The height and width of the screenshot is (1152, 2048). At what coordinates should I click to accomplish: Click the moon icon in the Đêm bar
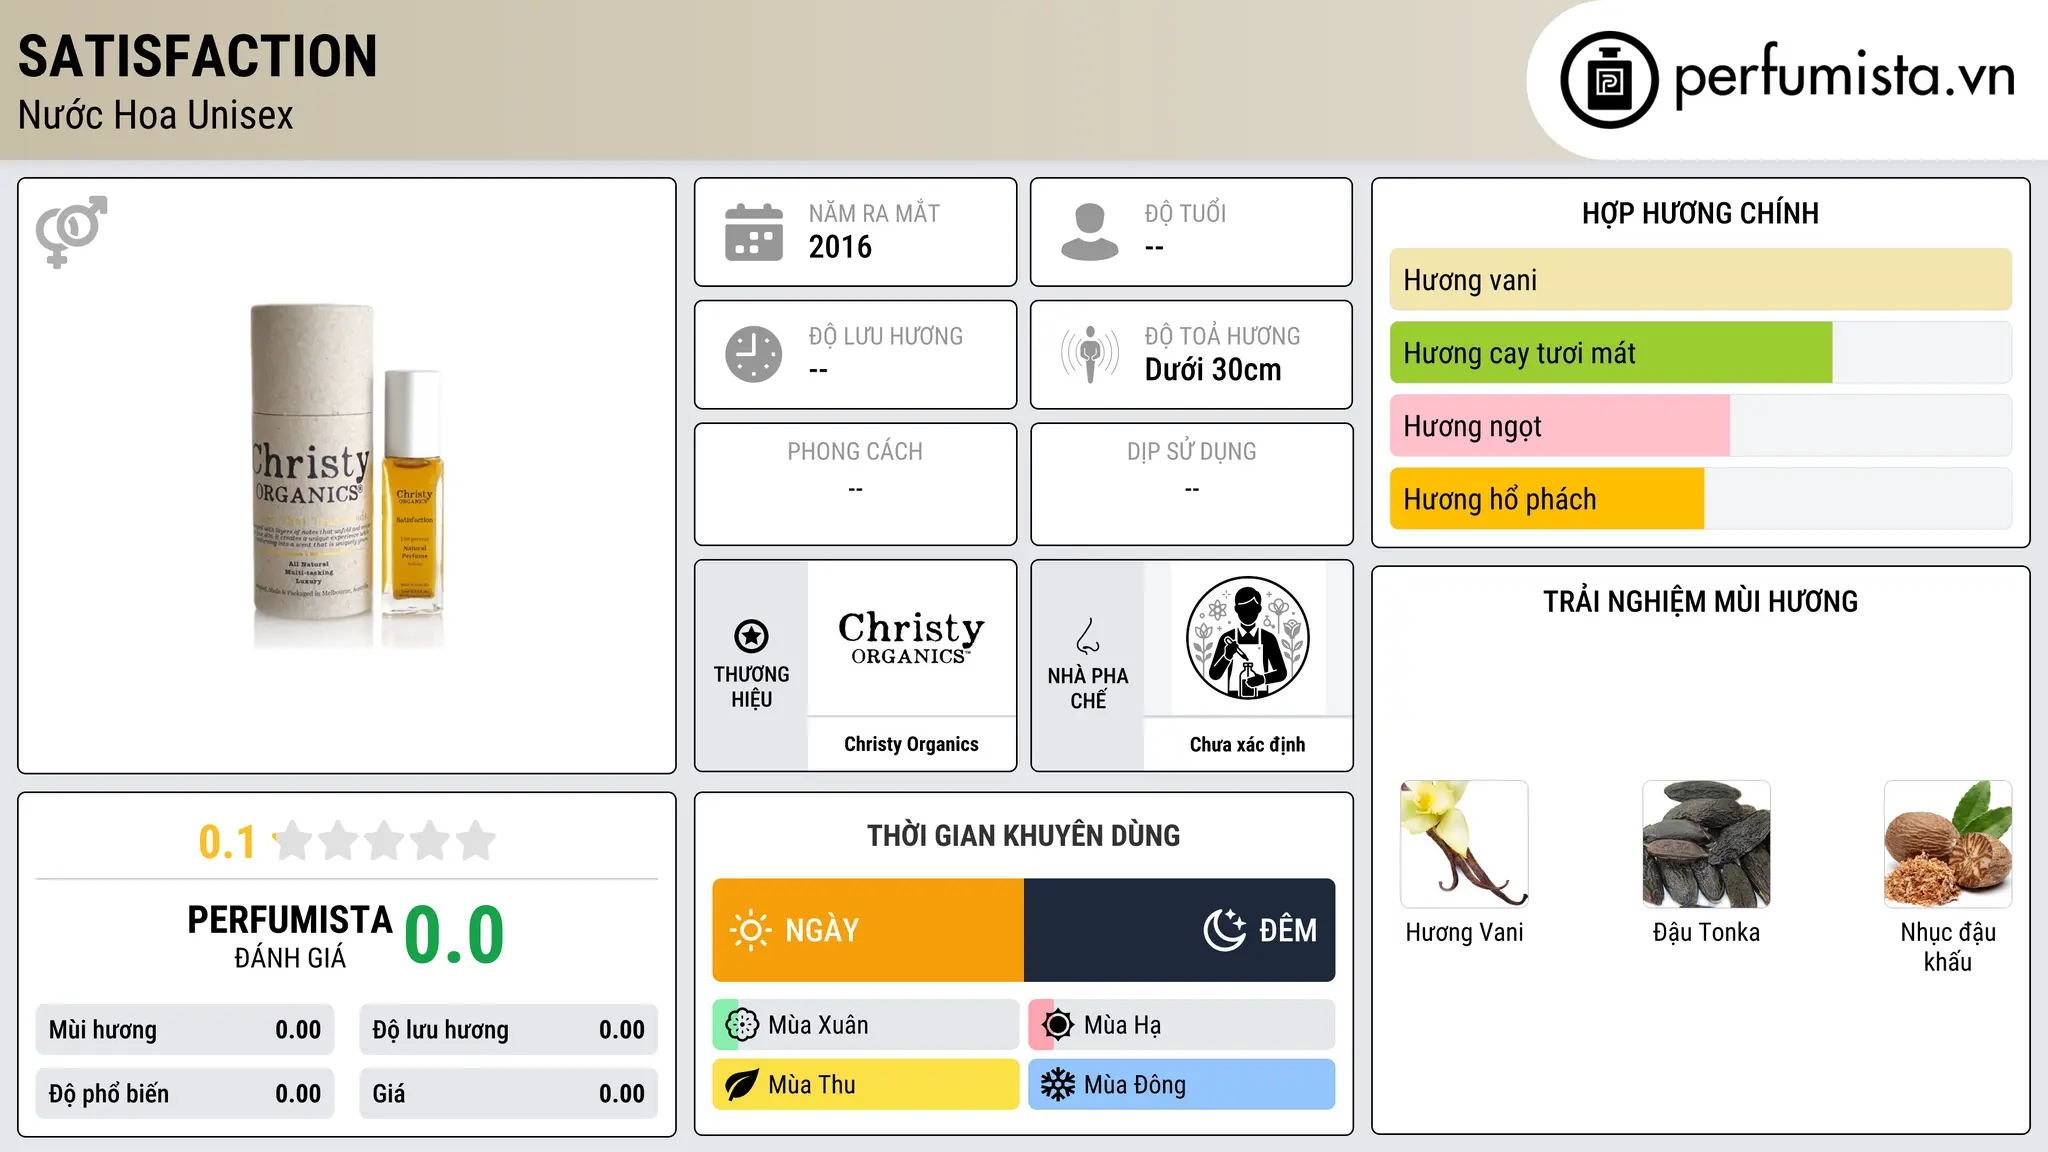[x=1224, y=930]
